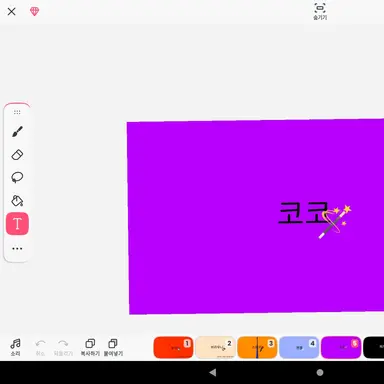
Task: Tap the Android back button
Action: pos(213,372)
